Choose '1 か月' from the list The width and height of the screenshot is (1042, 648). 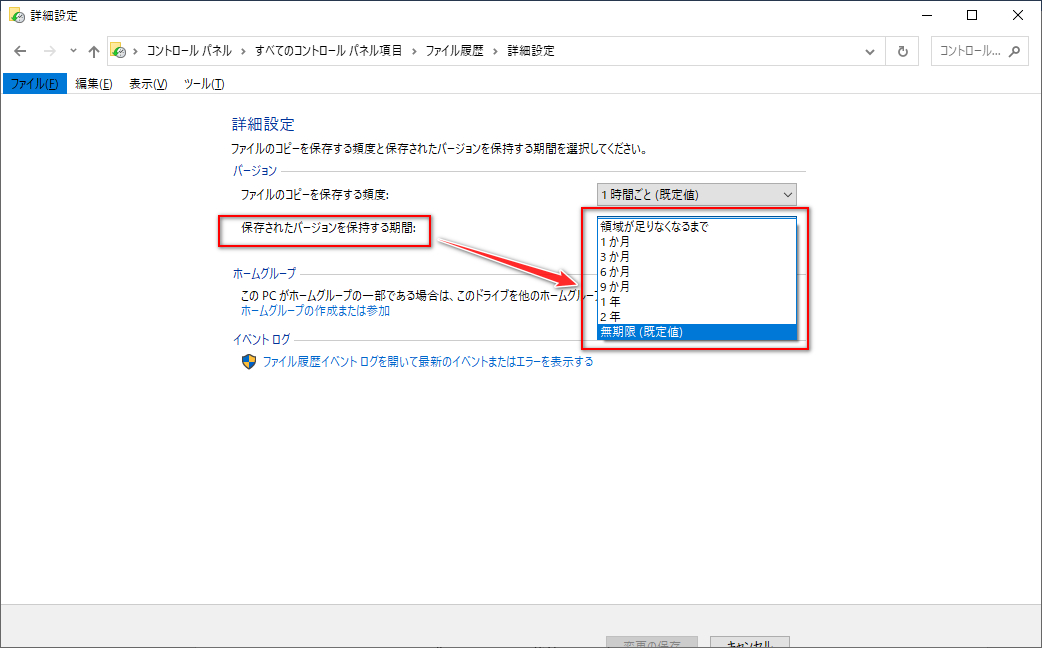(x=615, y=242)
